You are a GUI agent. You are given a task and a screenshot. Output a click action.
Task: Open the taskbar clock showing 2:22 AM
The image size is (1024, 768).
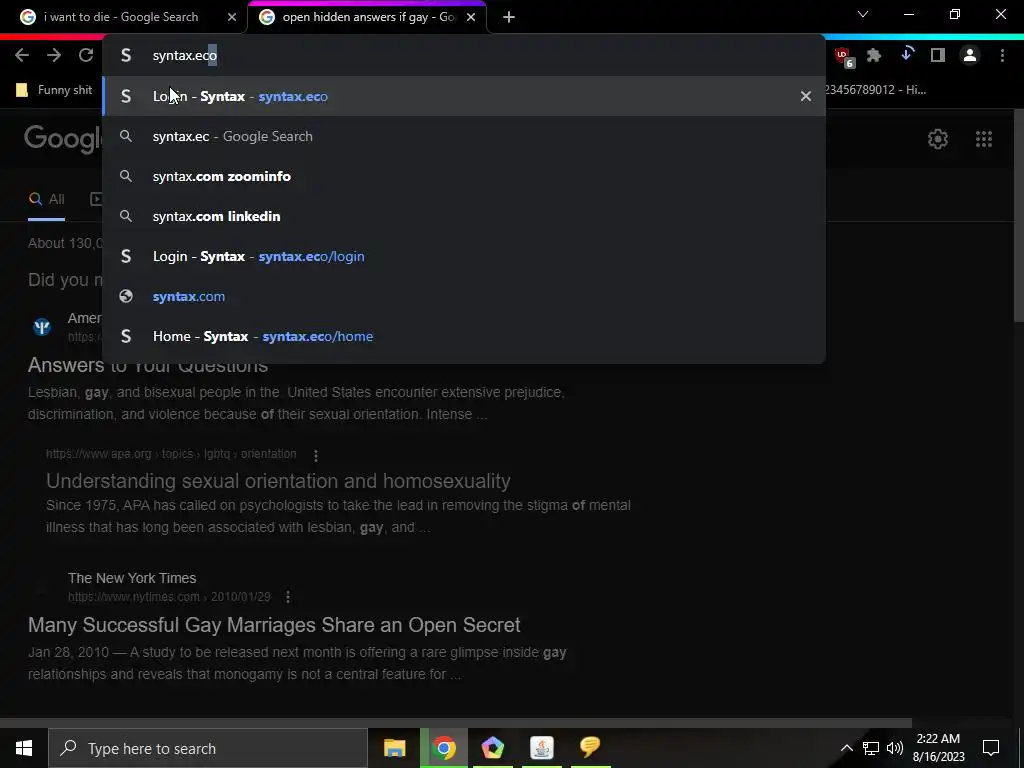[x=938, y=748]
